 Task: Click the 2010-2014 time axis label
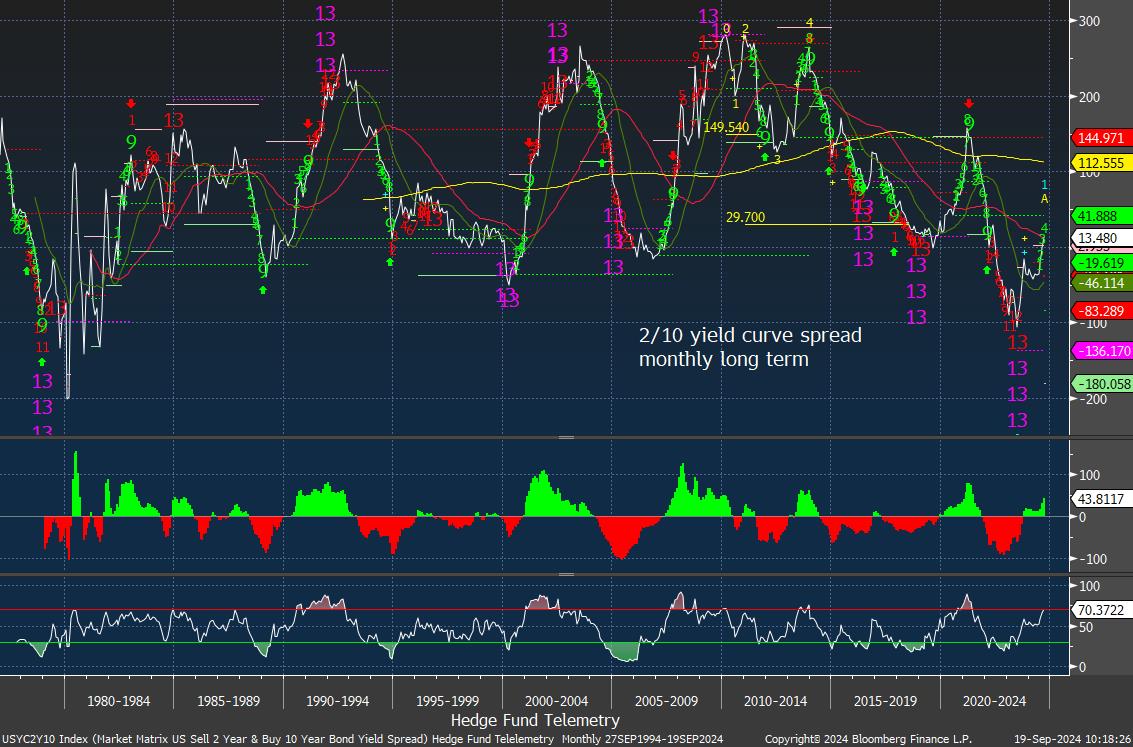click(x=776, y=701)
